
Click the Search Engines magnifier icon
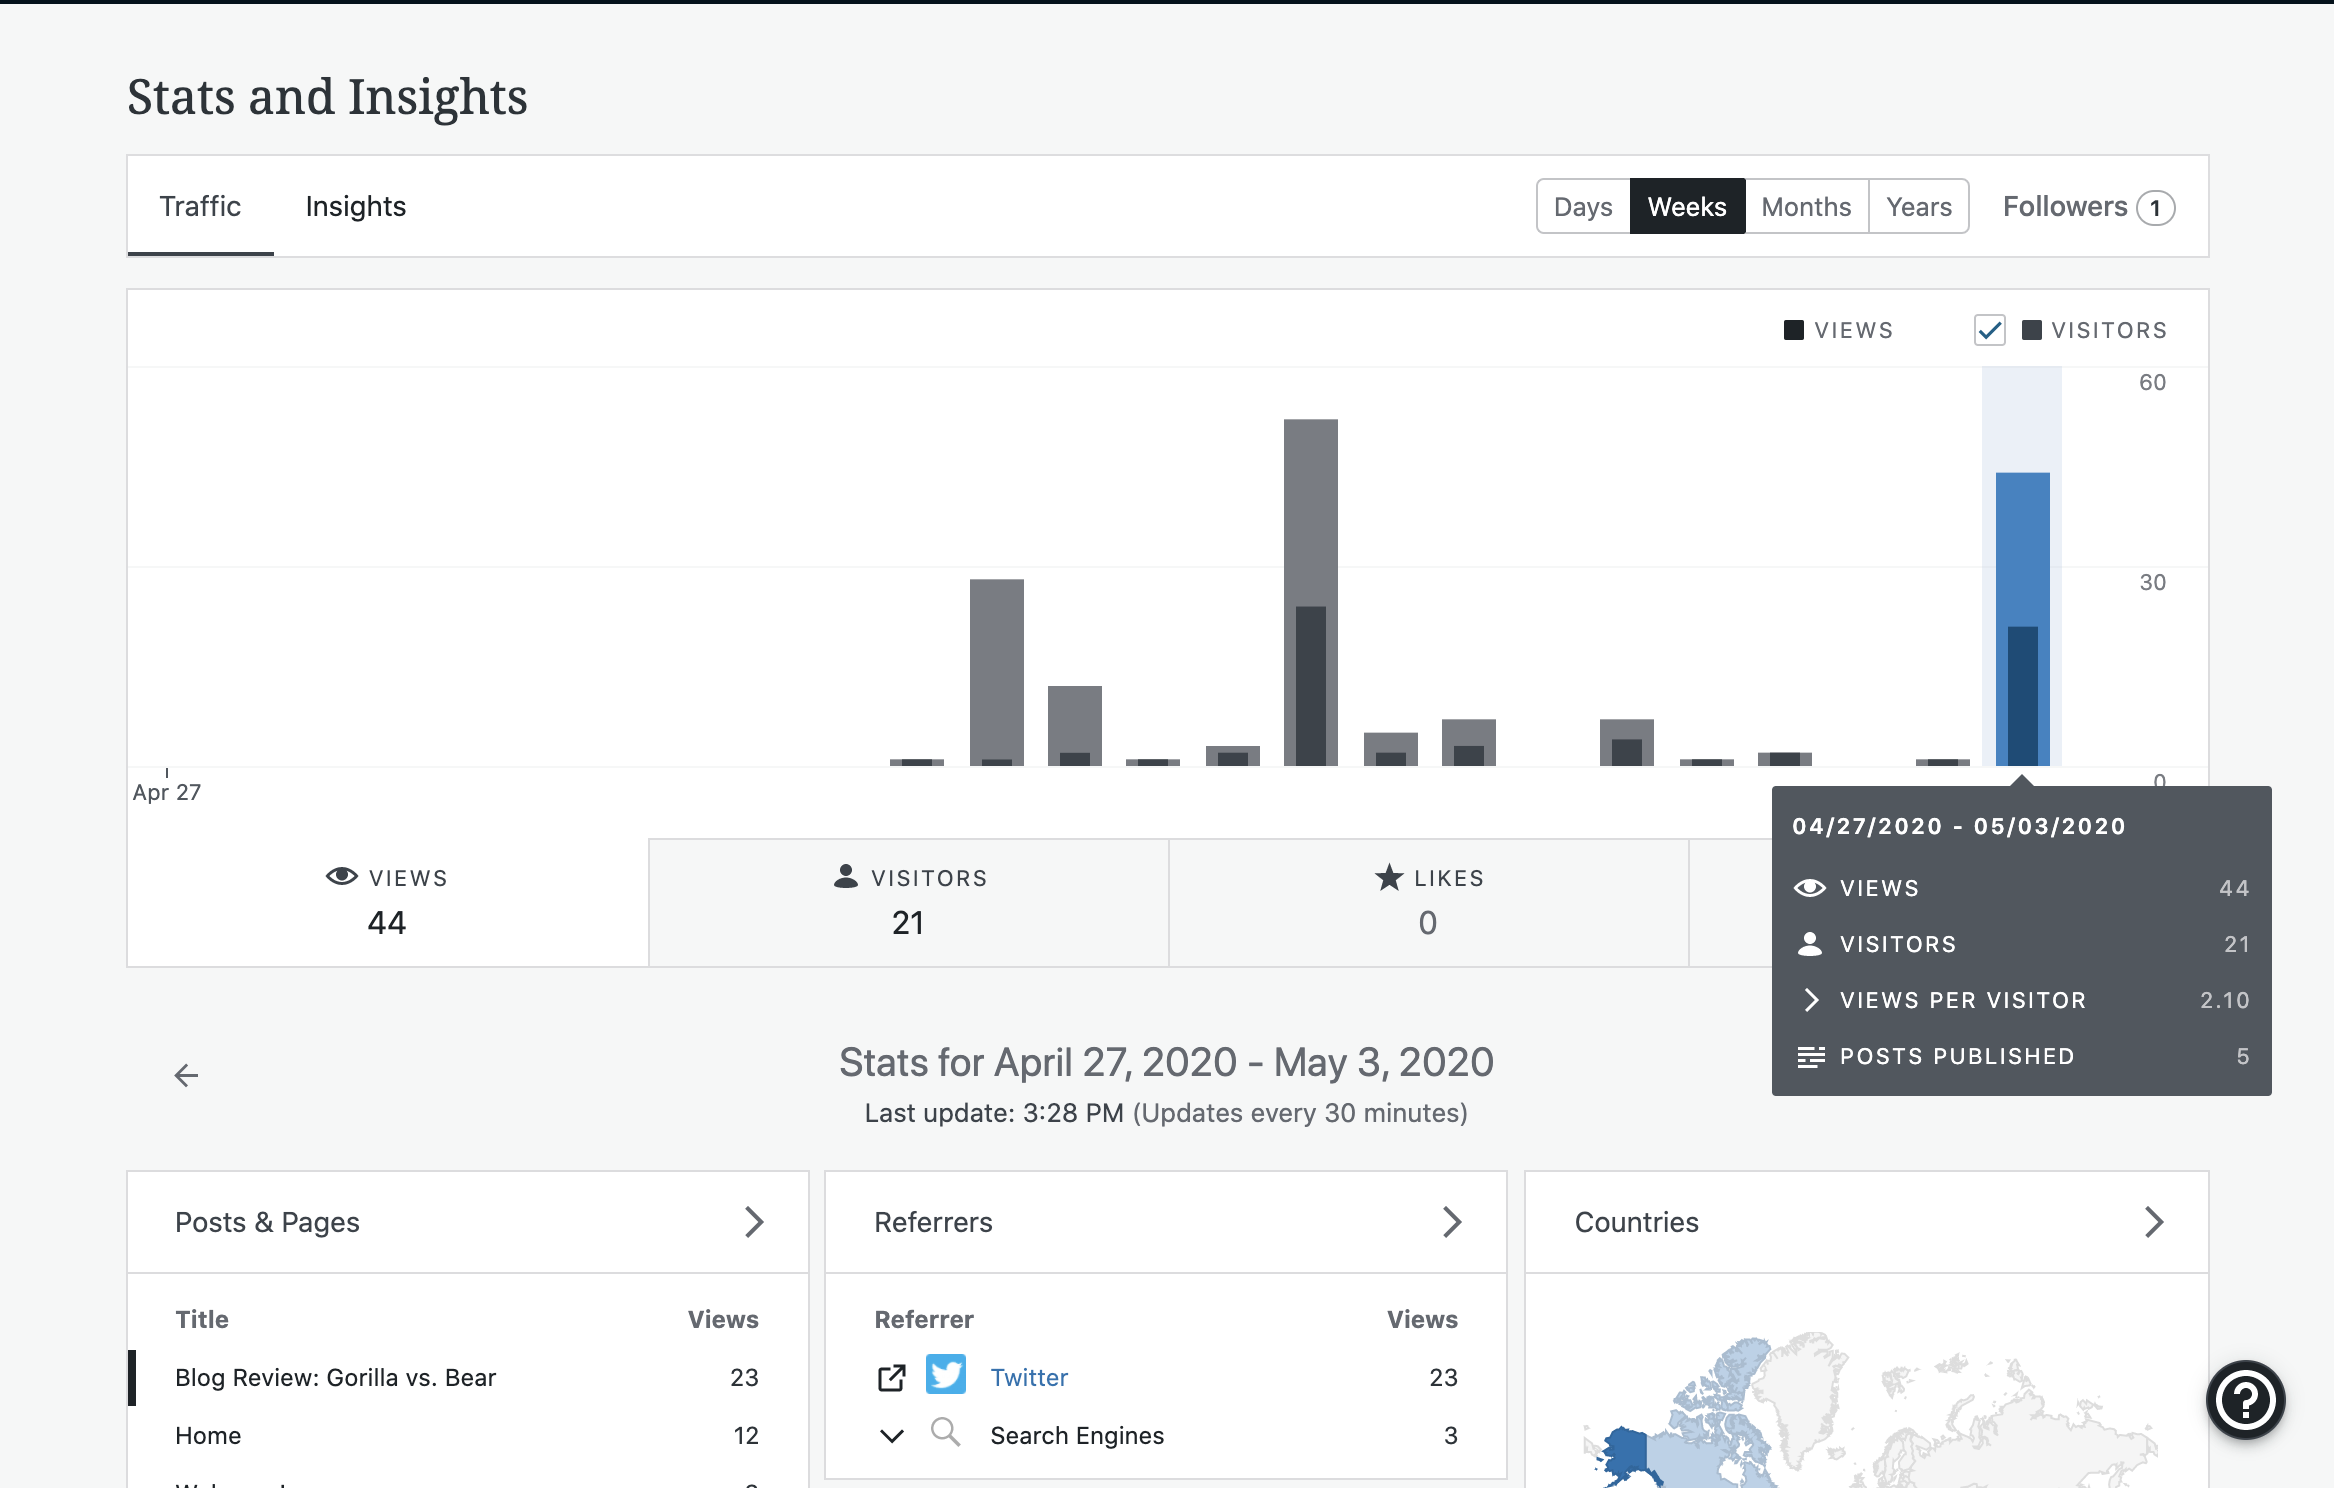(x=944, y=1432)
